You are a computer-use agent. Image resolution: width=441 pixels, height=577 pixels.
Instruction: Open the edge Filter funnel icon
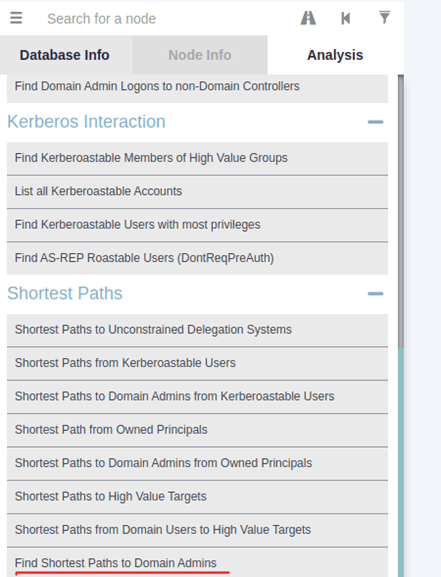[384, 17]
